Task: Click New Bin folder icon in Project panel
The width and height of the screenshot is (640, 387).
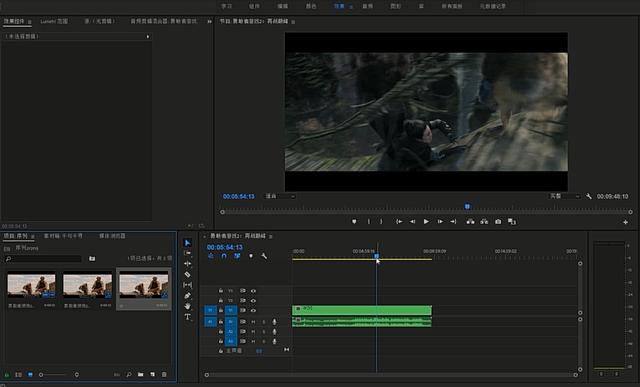Action: click(x=140, y=374)
